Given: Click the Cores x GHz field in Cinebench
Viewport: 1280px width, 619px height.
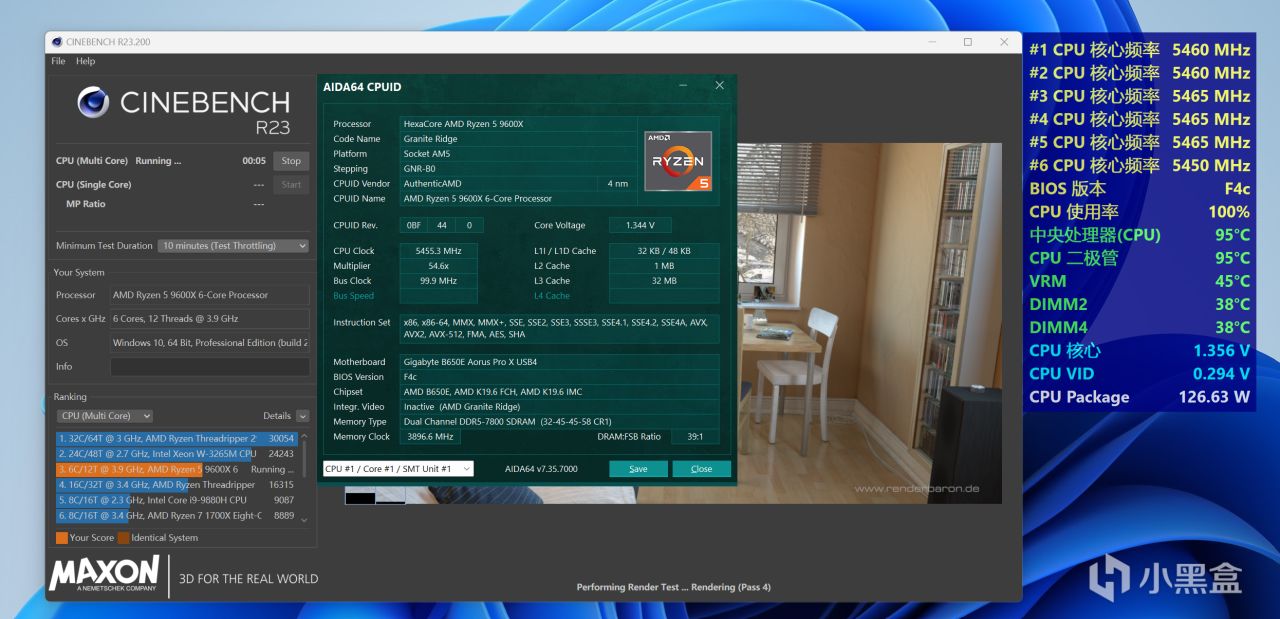Looking at the screenshot, I should [209, 319].
